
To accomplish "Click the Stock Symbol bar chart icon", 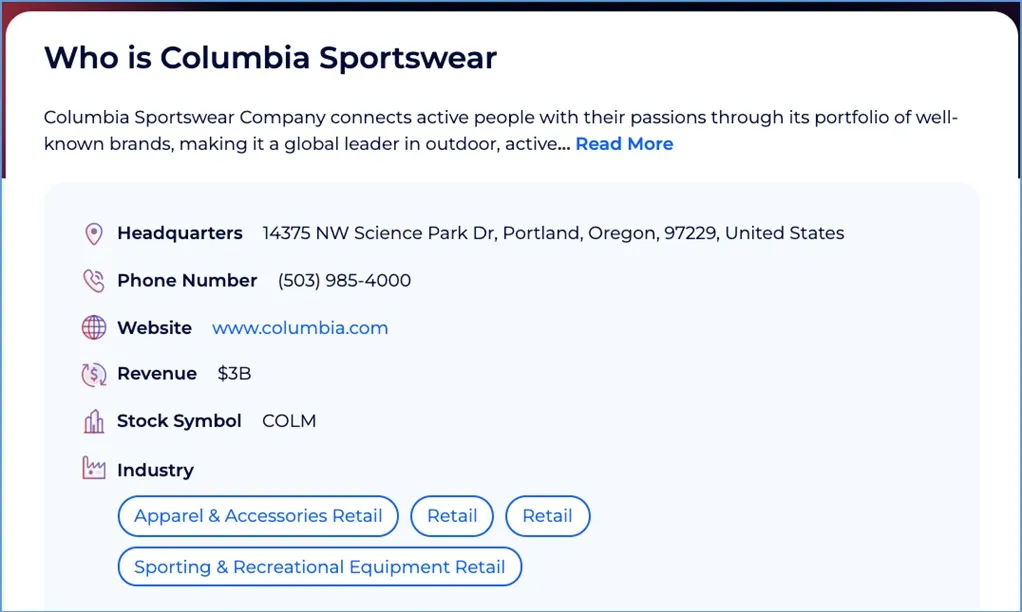I will (93, 421).
